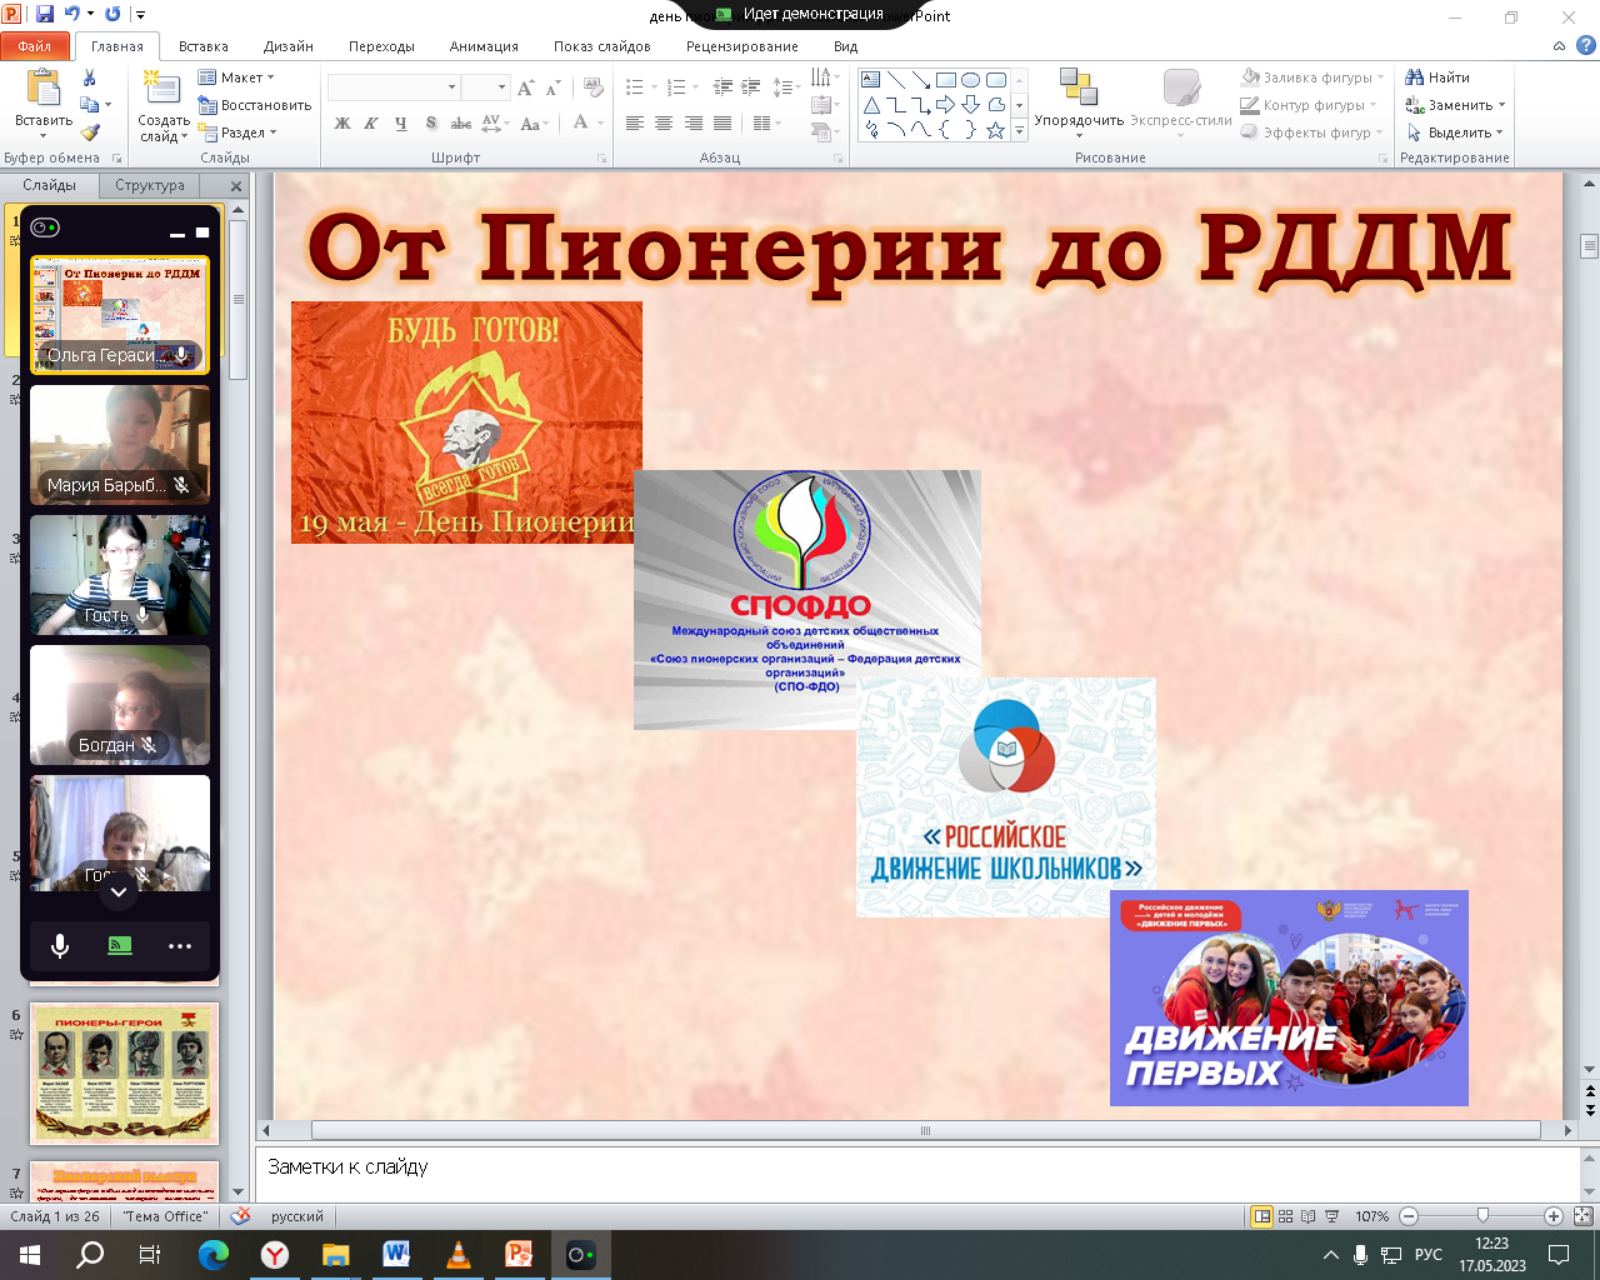Screen dimensions: 1600x1280
Task: Toggle microphone in meeting panel
Action: [x=60, y=946]
